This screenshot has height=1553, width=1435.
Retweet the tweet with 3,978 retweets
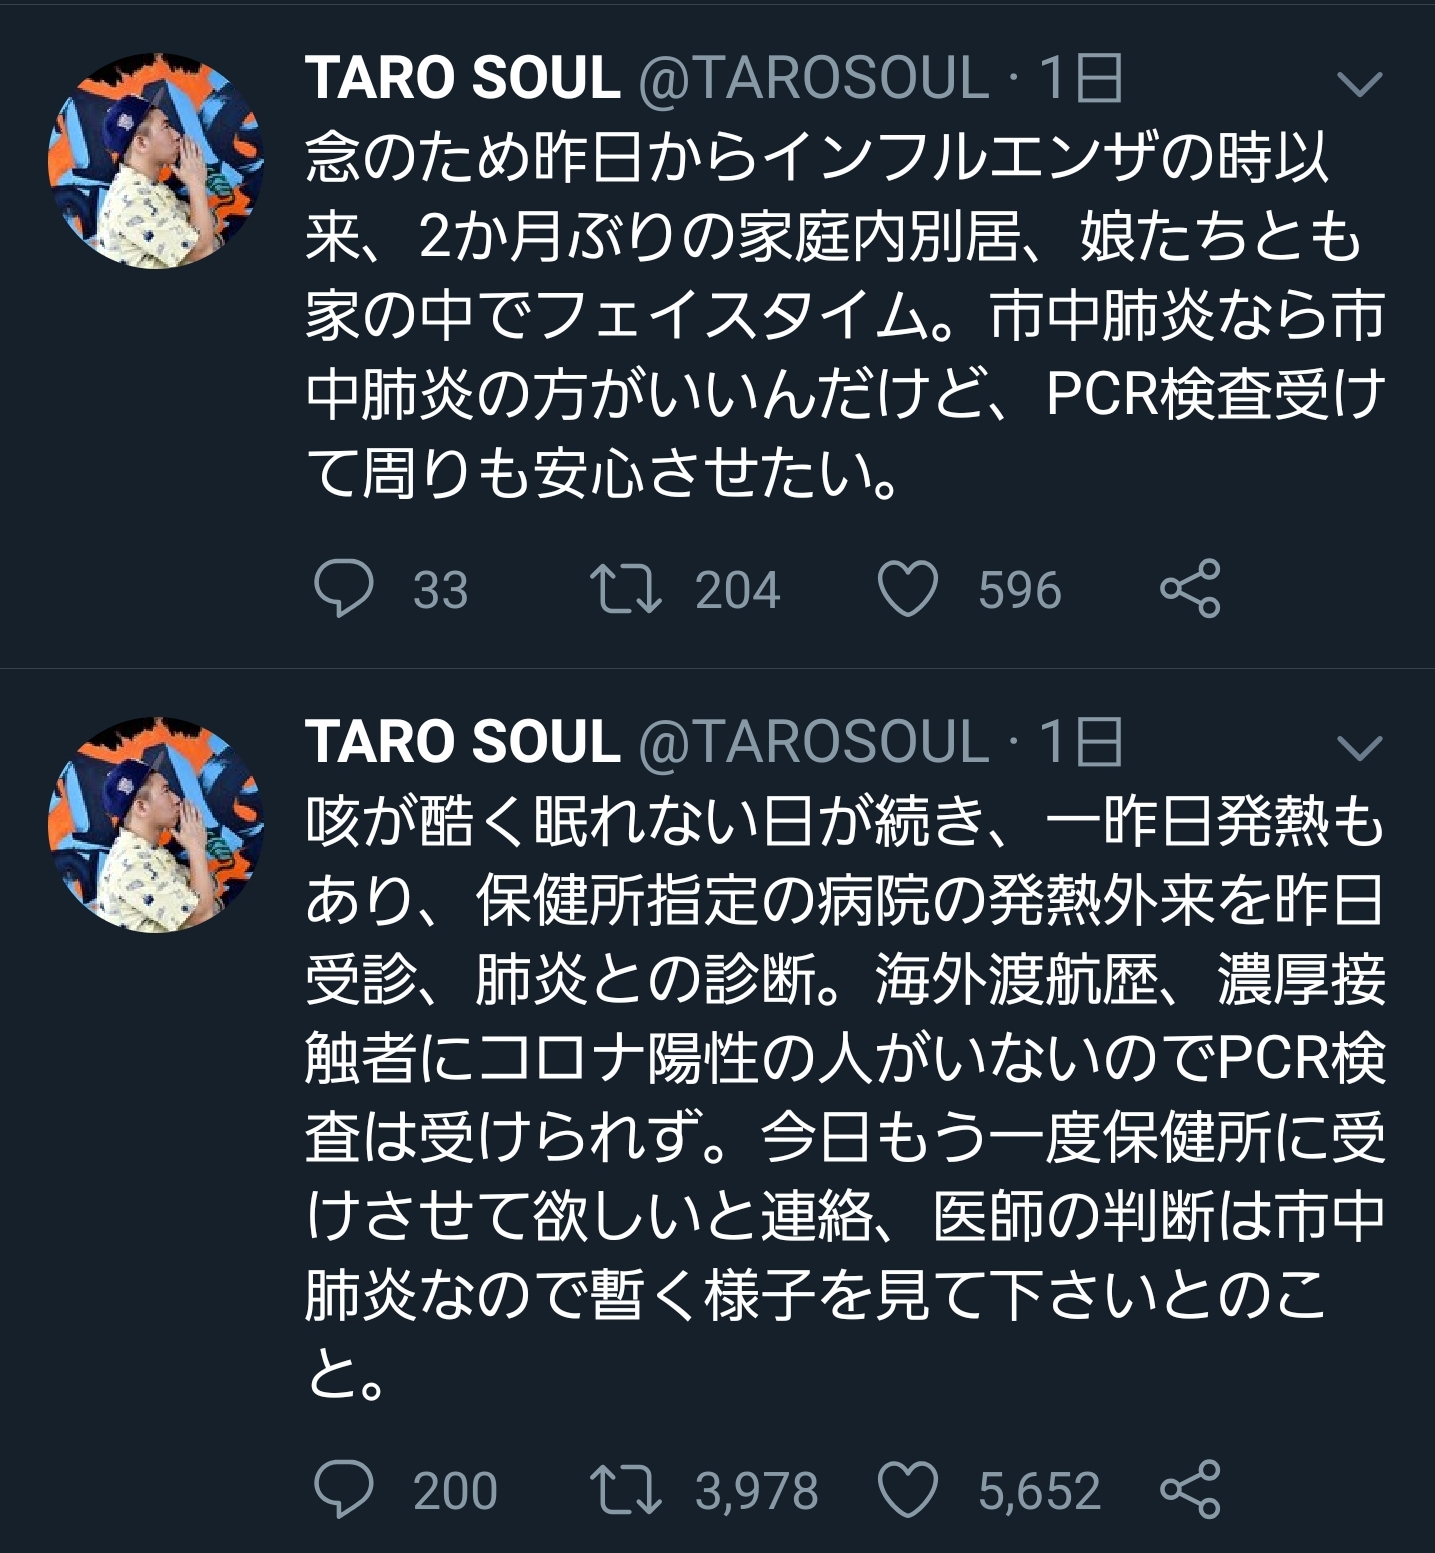click(625, 1489)
